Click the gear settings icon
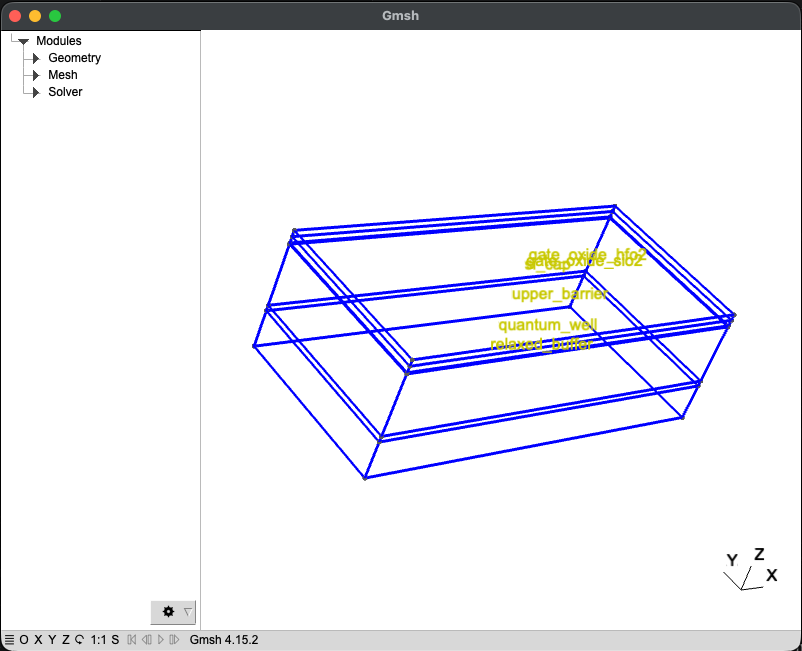Image resolution: width=802 pixels, height=651 pixels. [168, 612]
